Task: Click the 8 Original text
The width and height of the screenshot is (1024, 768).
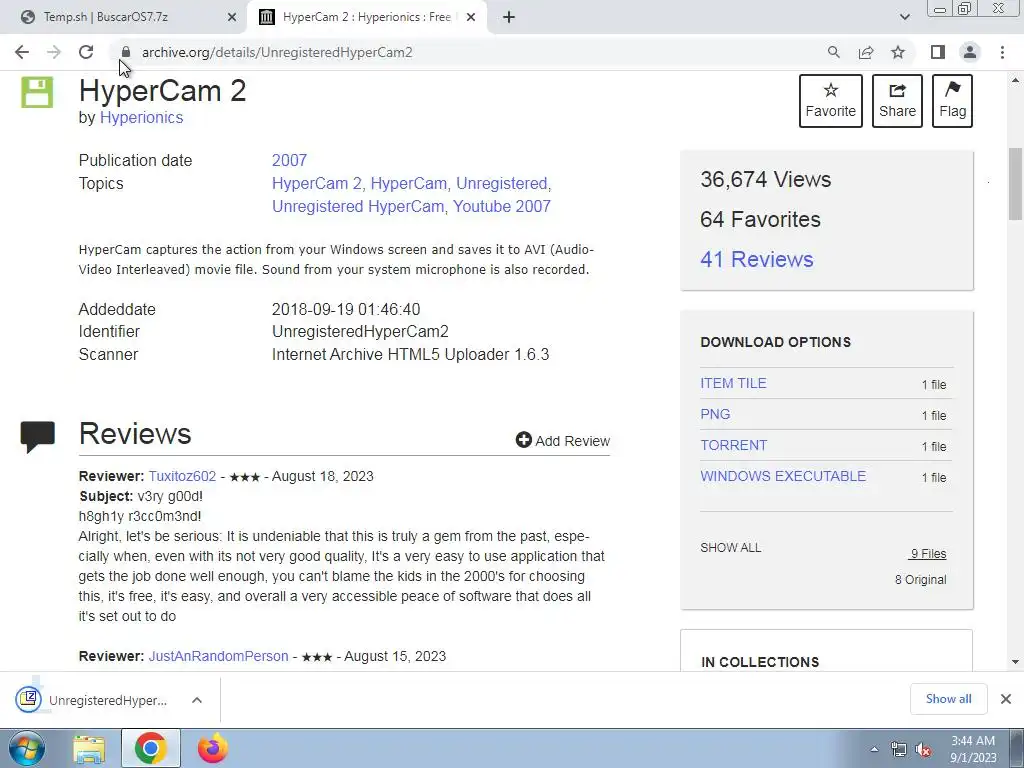Action: (920, 580)
